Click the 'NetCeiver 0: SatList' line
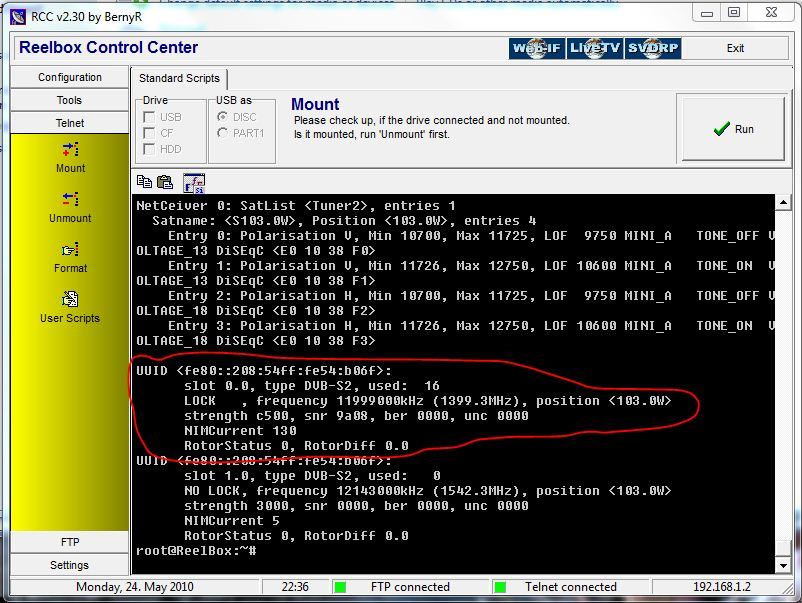 point(296,206)
